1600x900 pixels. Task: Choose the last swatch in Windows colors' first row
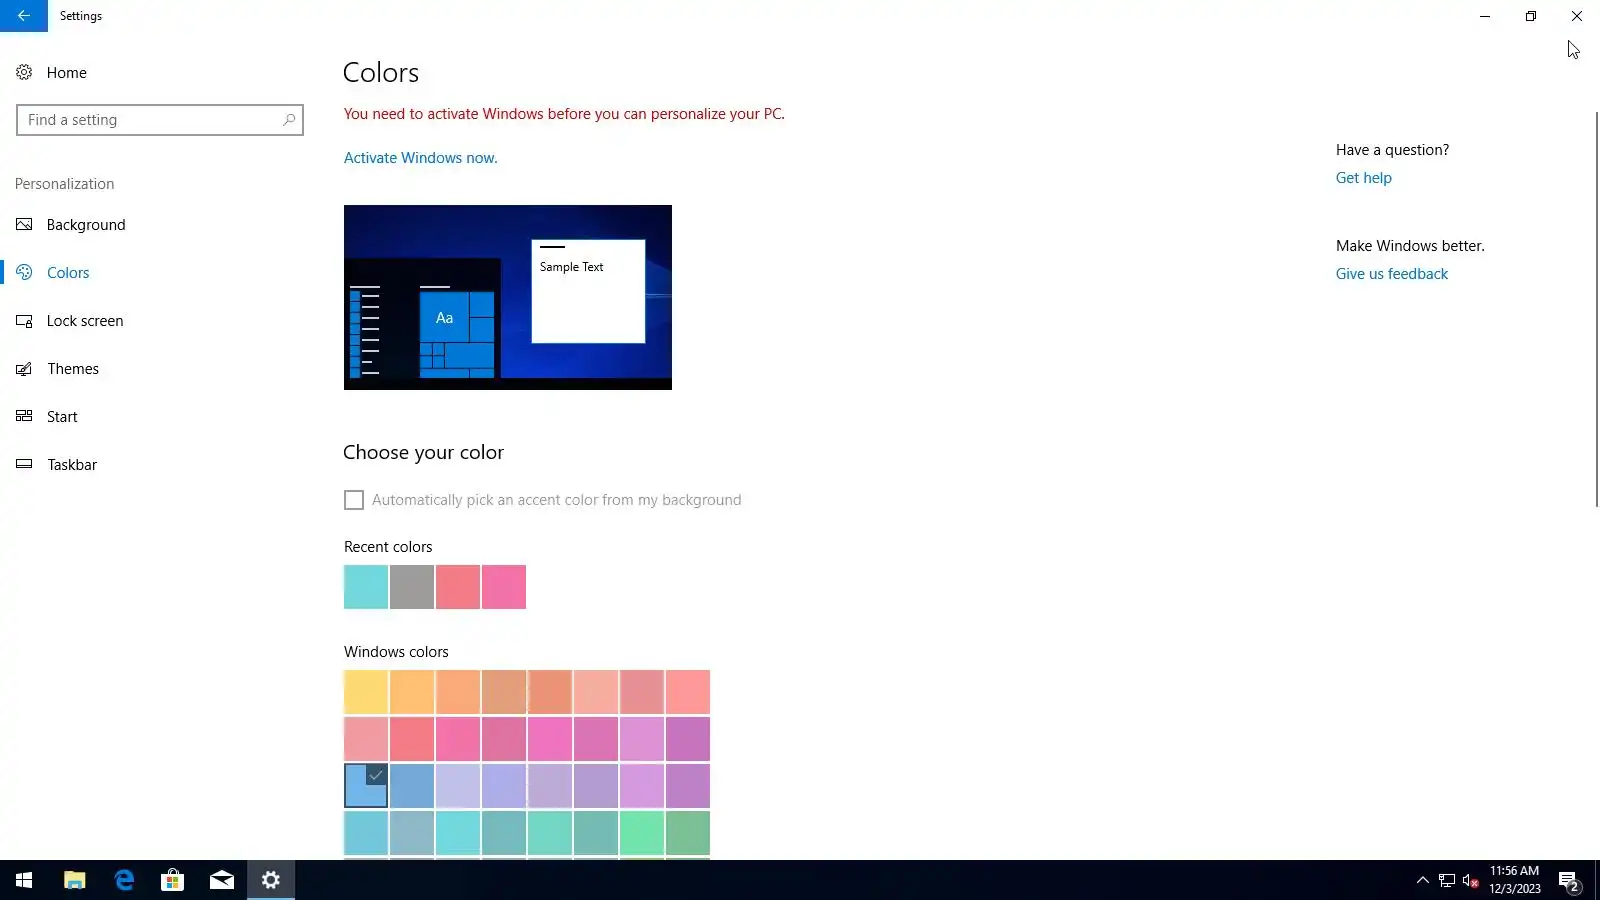688,692
